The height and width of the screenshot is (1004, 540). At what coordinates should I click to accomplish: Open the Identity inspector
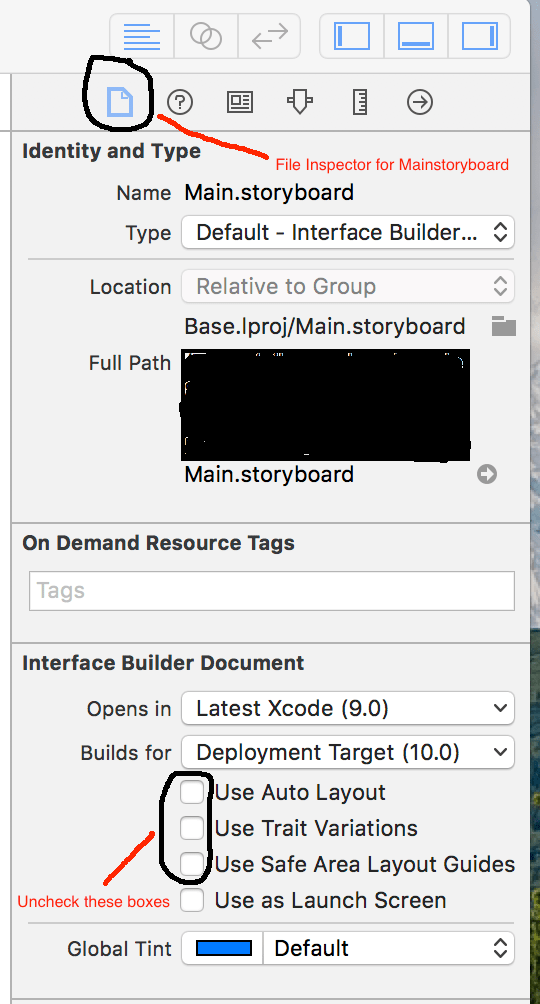(240, 102)
